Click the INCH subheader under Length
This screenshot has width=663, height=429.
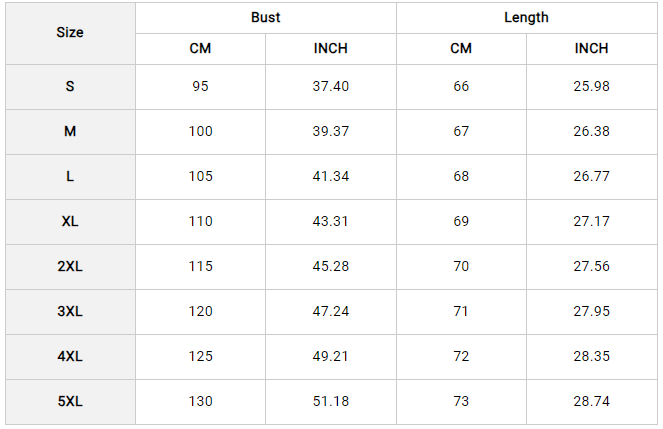tap(591, 49)
